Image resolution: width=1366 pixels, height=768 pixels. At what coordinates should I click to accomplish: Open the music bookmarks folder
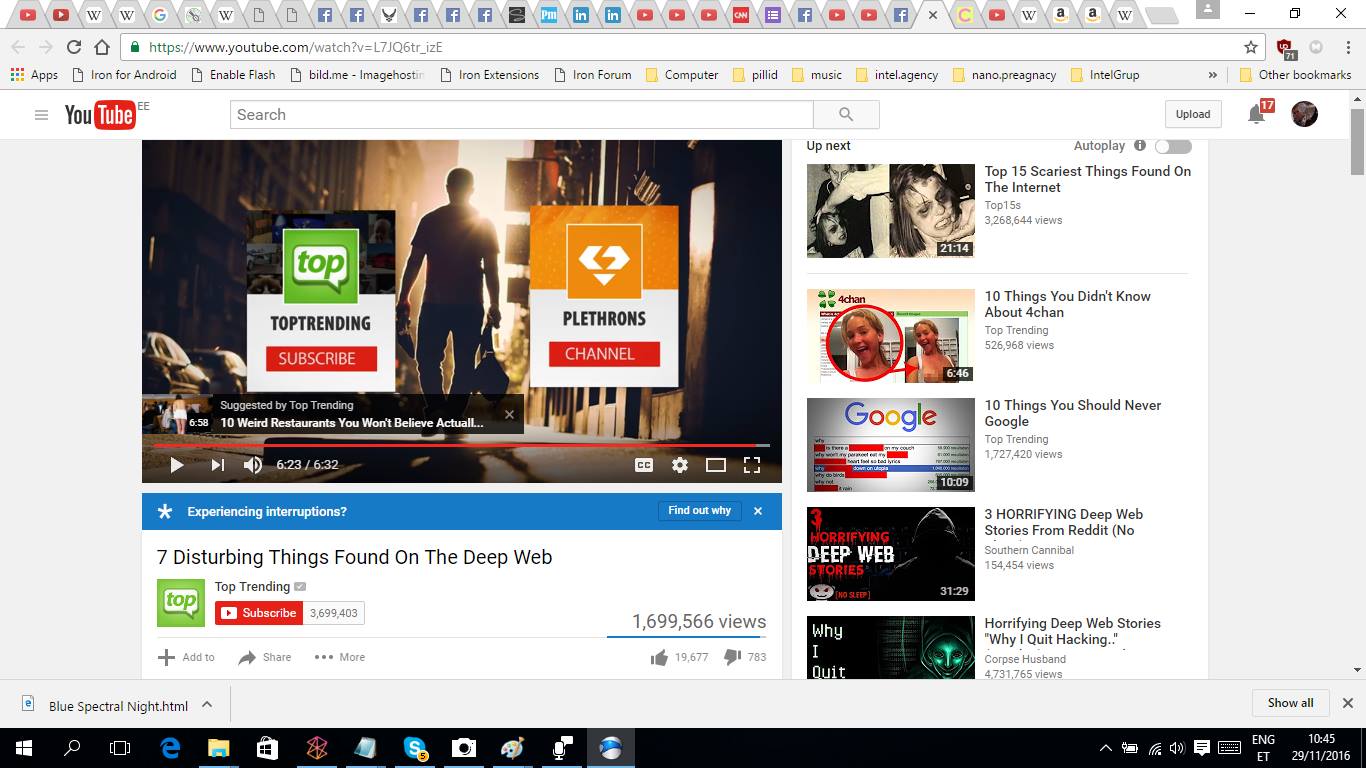816,75
